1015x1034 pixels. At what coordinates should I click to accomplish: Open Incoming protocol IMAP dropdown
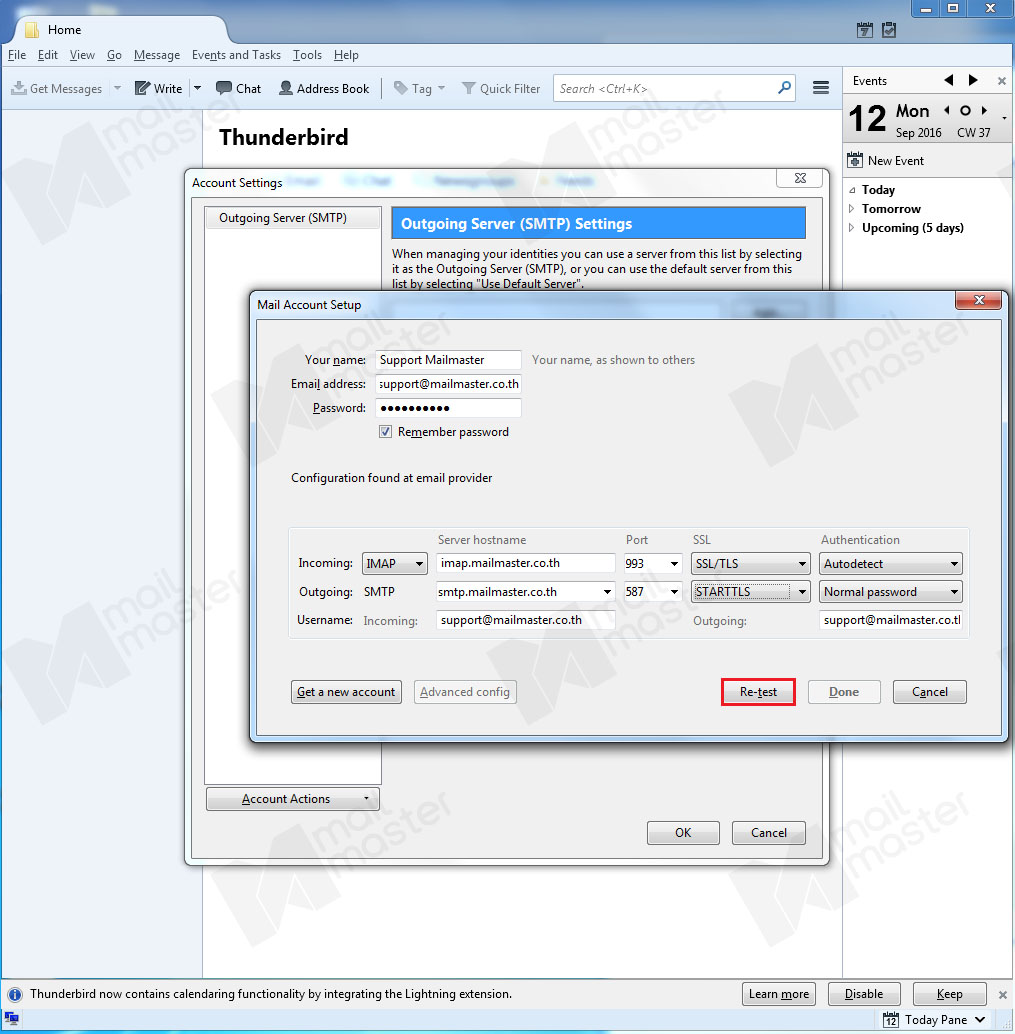(x=394, y=564)
